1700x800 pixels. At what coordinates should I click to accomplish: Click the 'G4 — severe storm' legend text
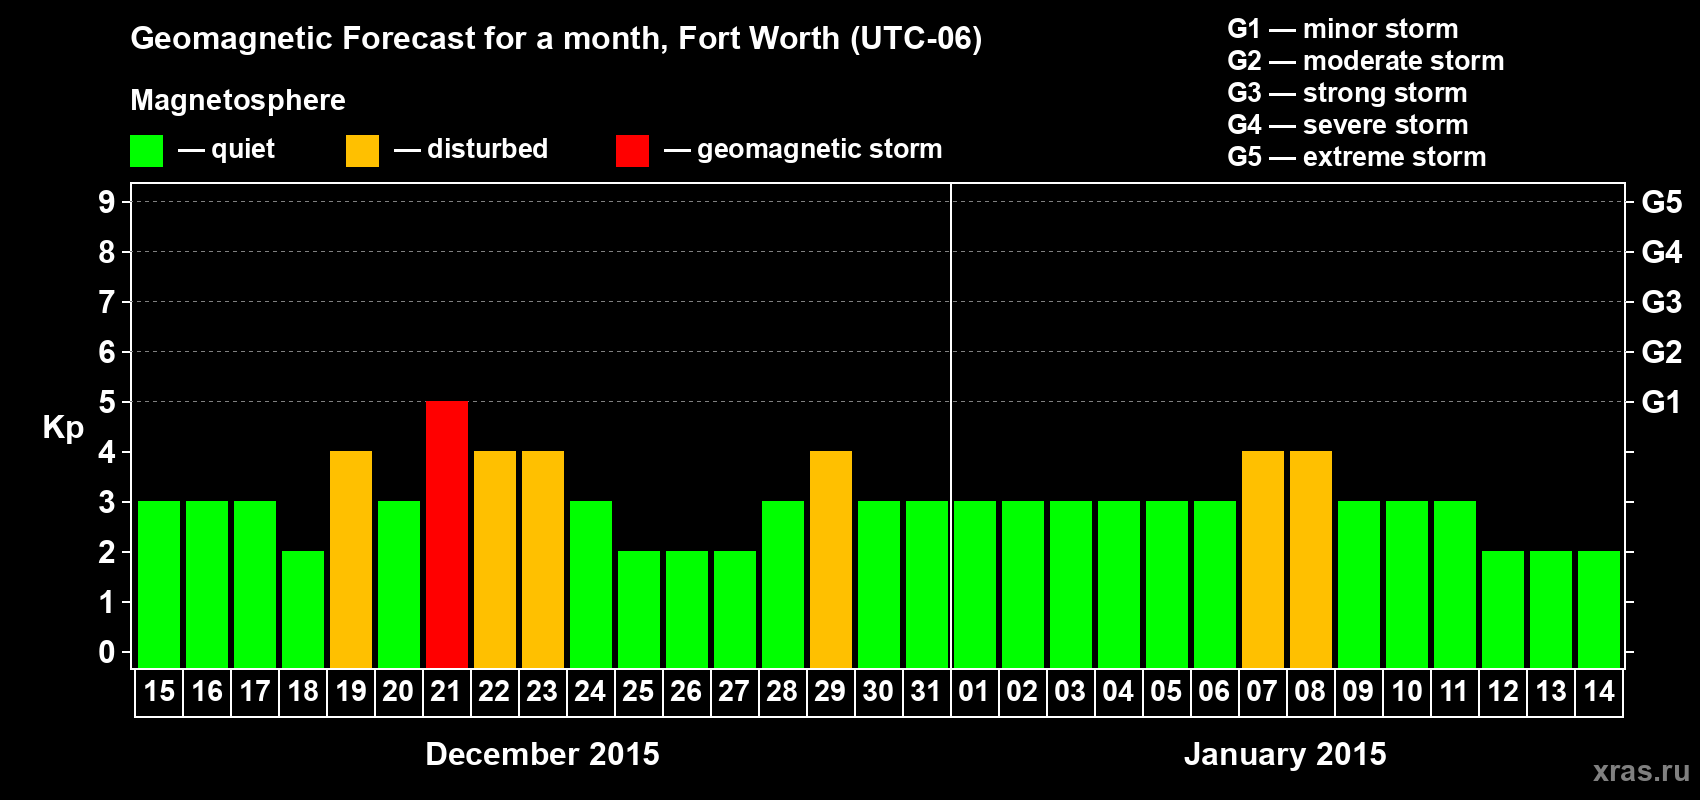1348,125
